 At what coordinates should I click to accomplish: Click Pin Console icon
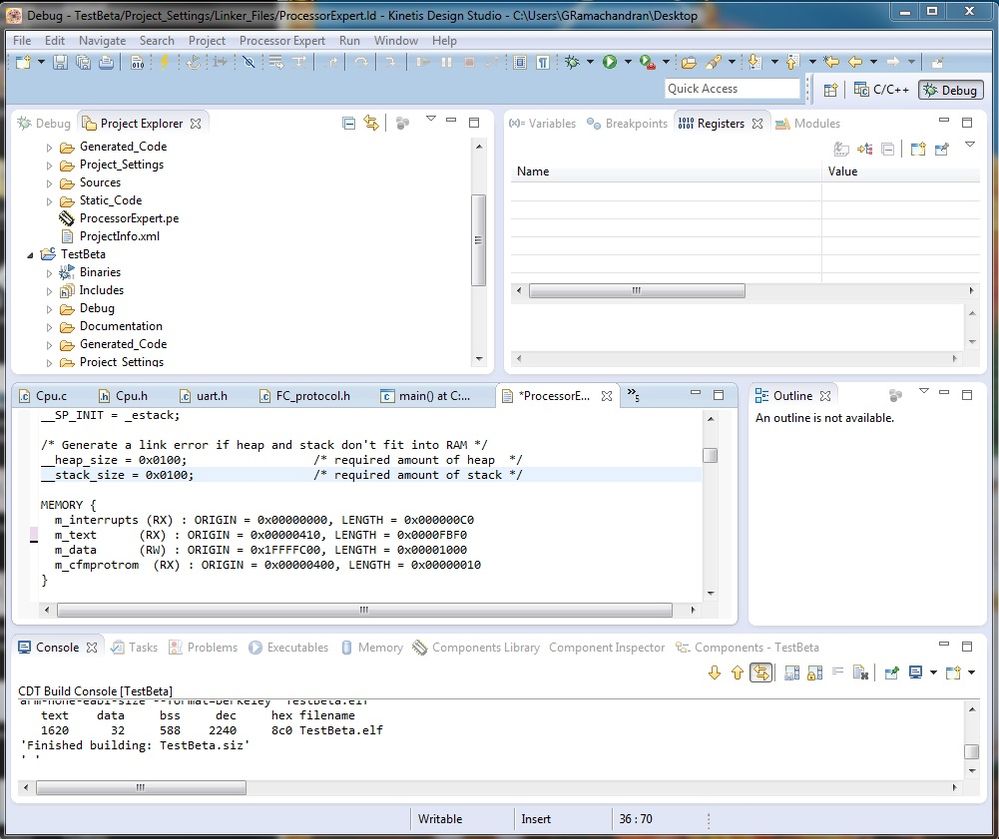pos(891,672)
